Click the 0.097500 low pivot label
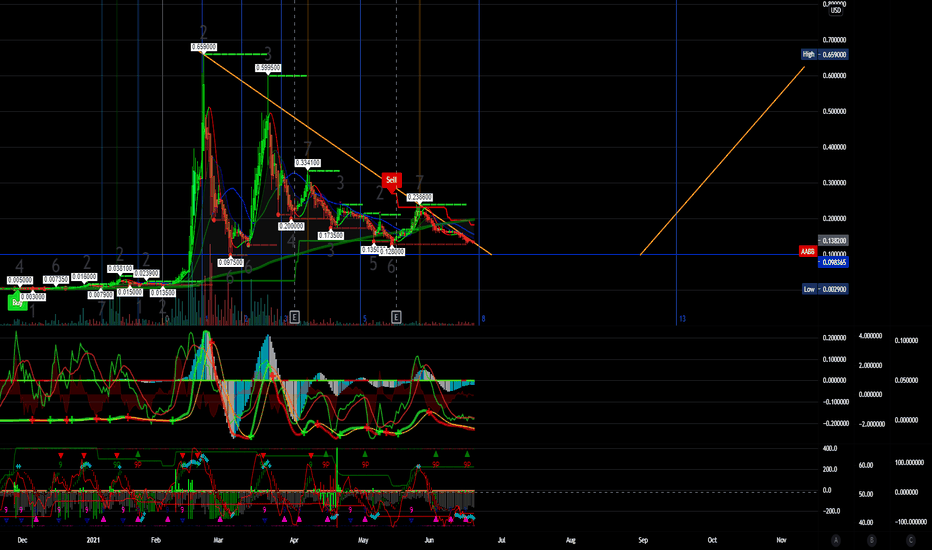932x550 pixels. pyautogui.click(x=231, y=262)
